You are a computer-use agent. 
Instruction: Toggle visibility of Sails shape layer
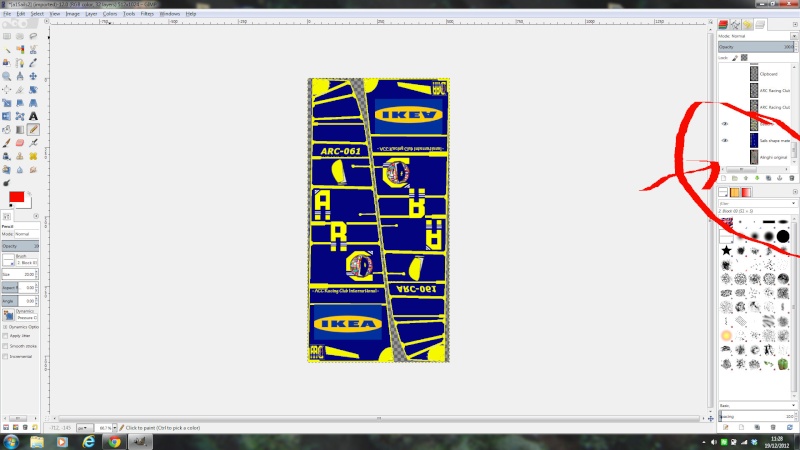click(724, 140)
